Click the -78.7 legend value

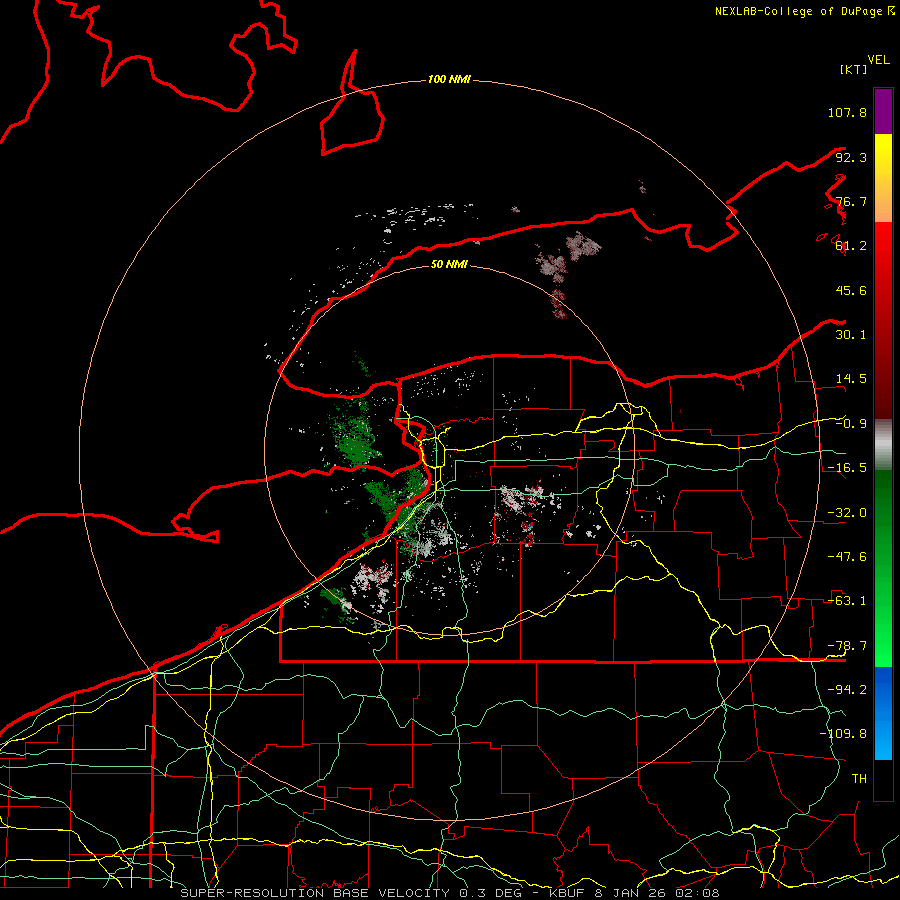847,646
